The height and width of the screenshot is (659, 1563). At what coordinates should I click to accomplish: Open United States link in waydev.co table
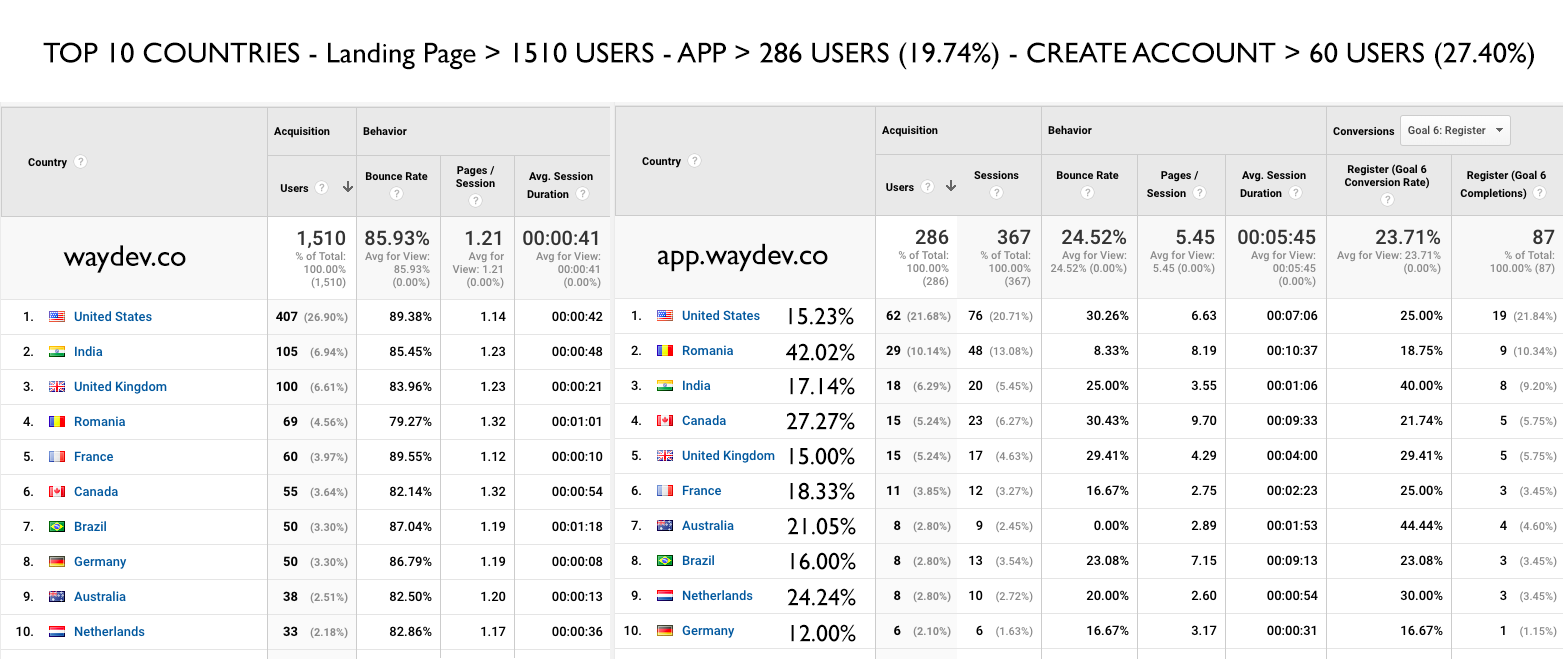[x=113, y=317]
